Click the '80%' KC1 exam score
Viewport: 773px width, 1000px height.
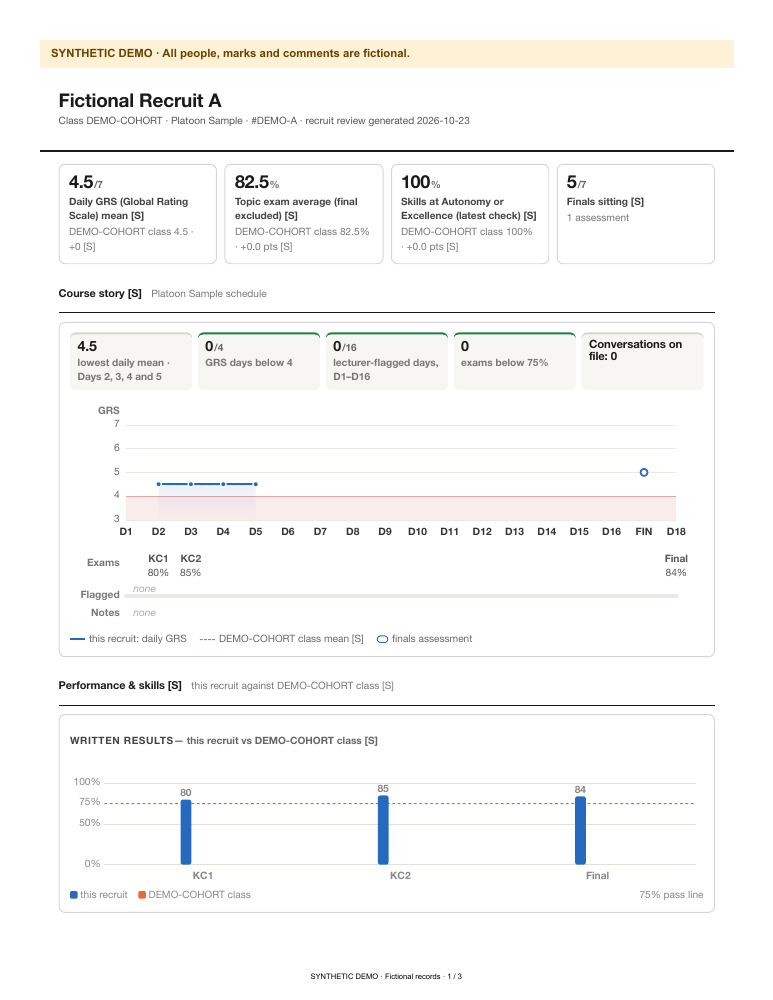(x=158, y=573)
